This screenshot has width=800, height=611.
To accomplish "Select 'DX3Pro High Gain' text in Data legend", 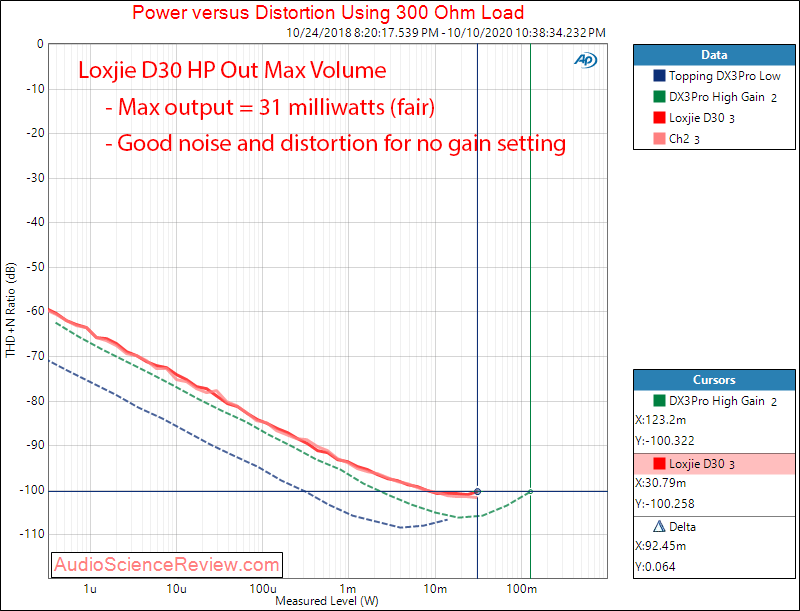I will (717, 97).
